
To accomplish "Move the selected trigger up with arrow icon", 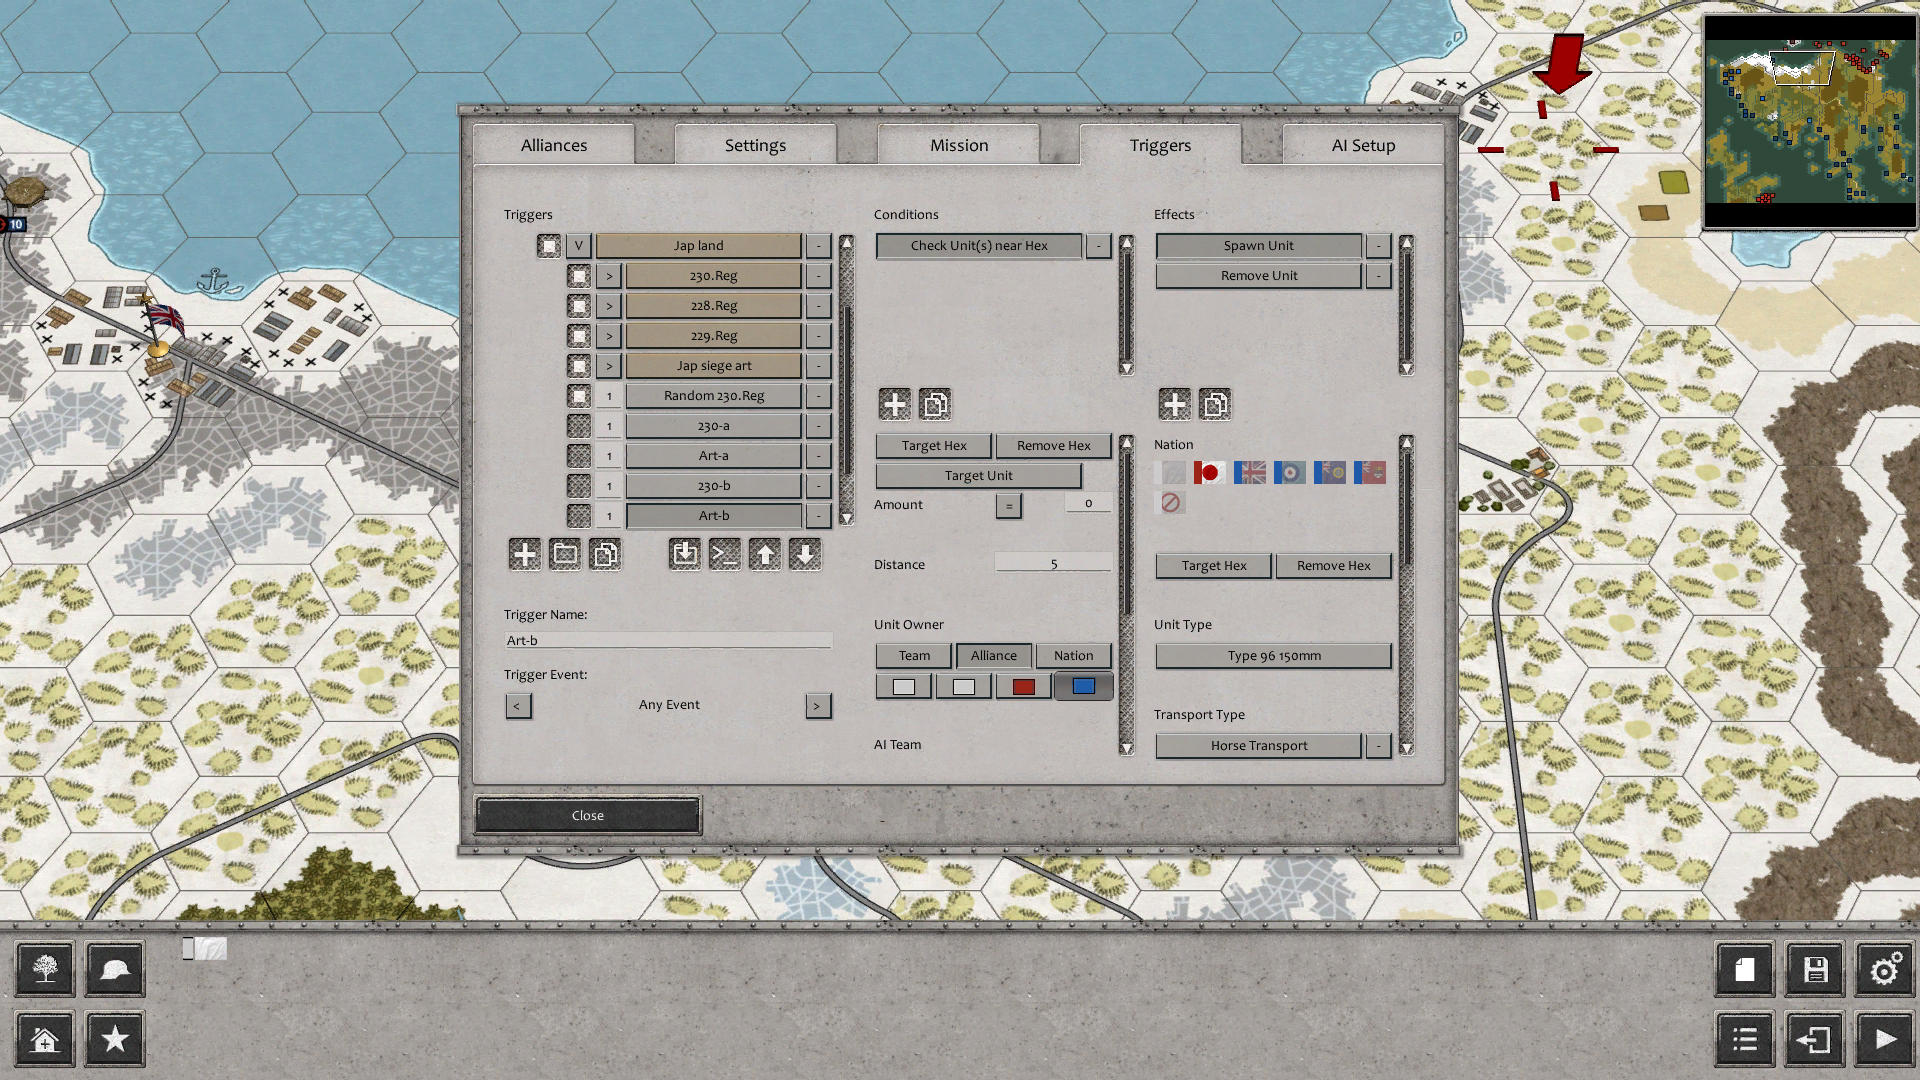I will [765, 554].
